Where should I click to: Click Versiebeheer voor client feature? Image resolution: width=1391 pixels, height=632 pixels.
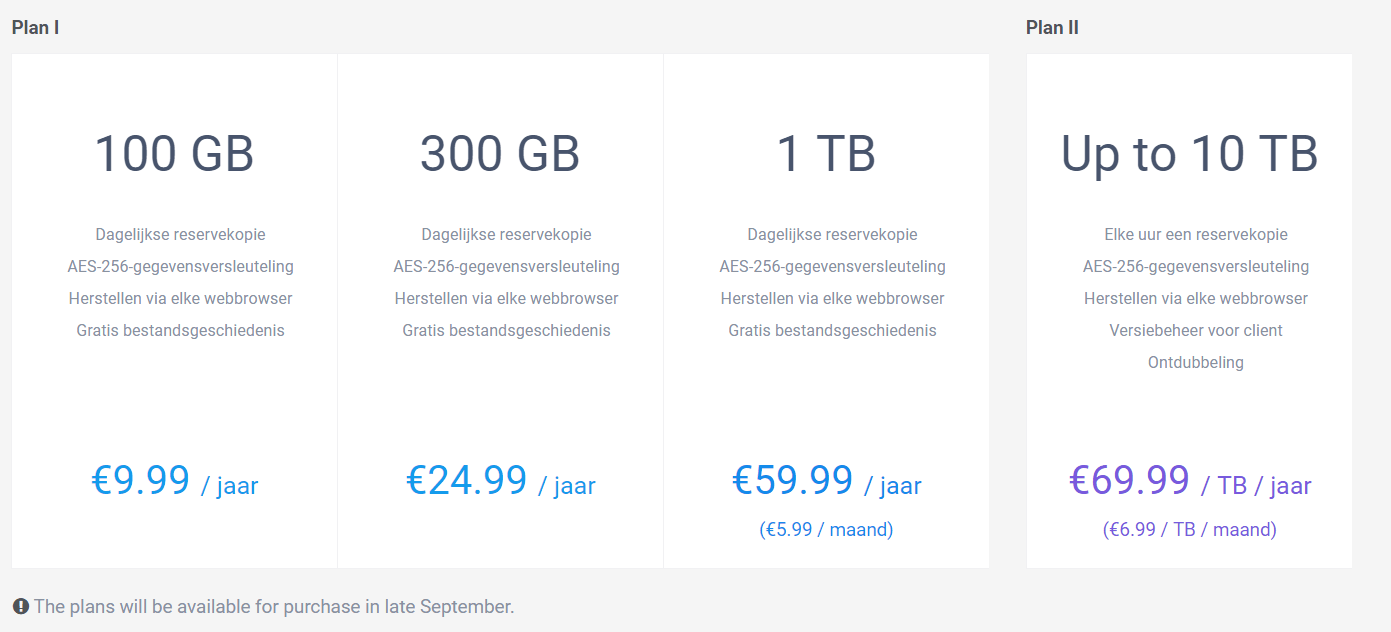click(x=1195, y=330)
